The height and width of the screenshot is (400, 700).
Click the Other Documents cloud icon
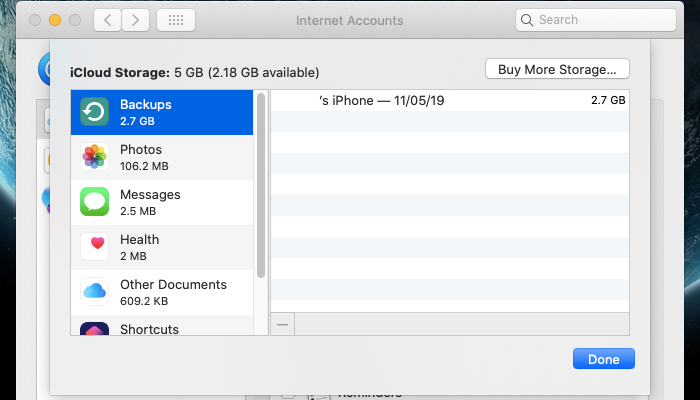coord(94,292)
